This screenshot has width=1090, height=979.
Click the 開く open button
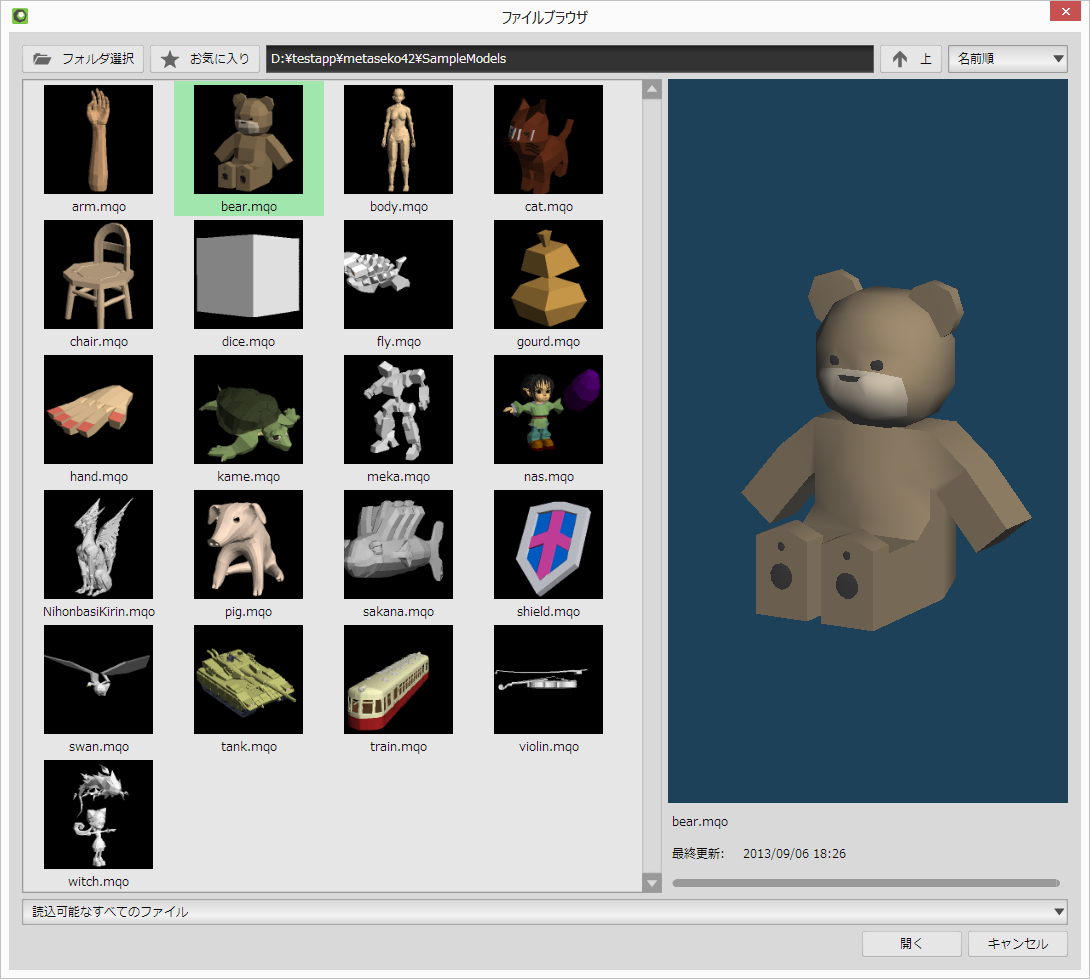911,944
